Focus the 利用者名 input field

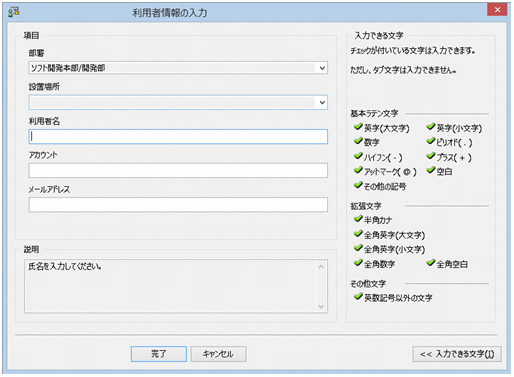tap(178, 137)
